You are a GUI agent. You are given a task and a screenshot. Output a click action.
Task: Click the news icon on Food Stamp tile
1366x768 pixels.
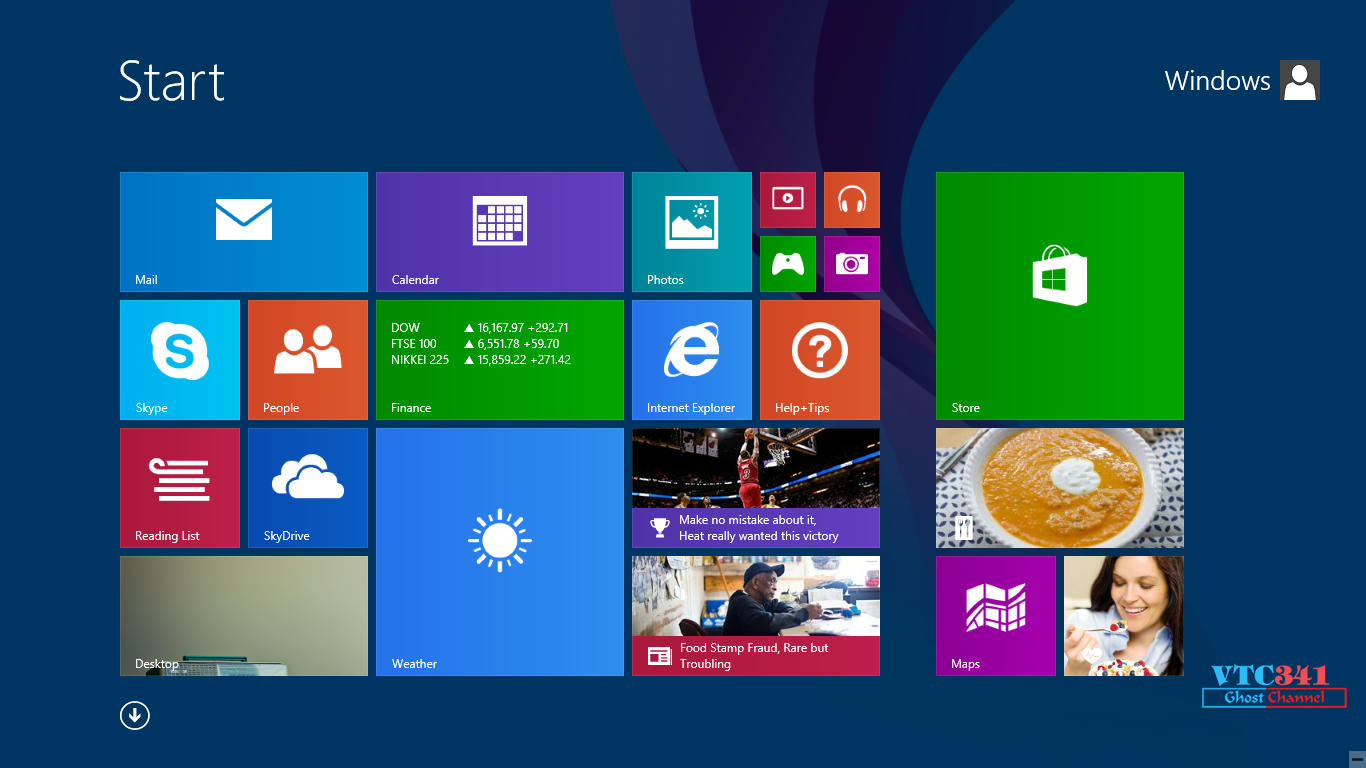pyautogui.click(x=659, y=656)
